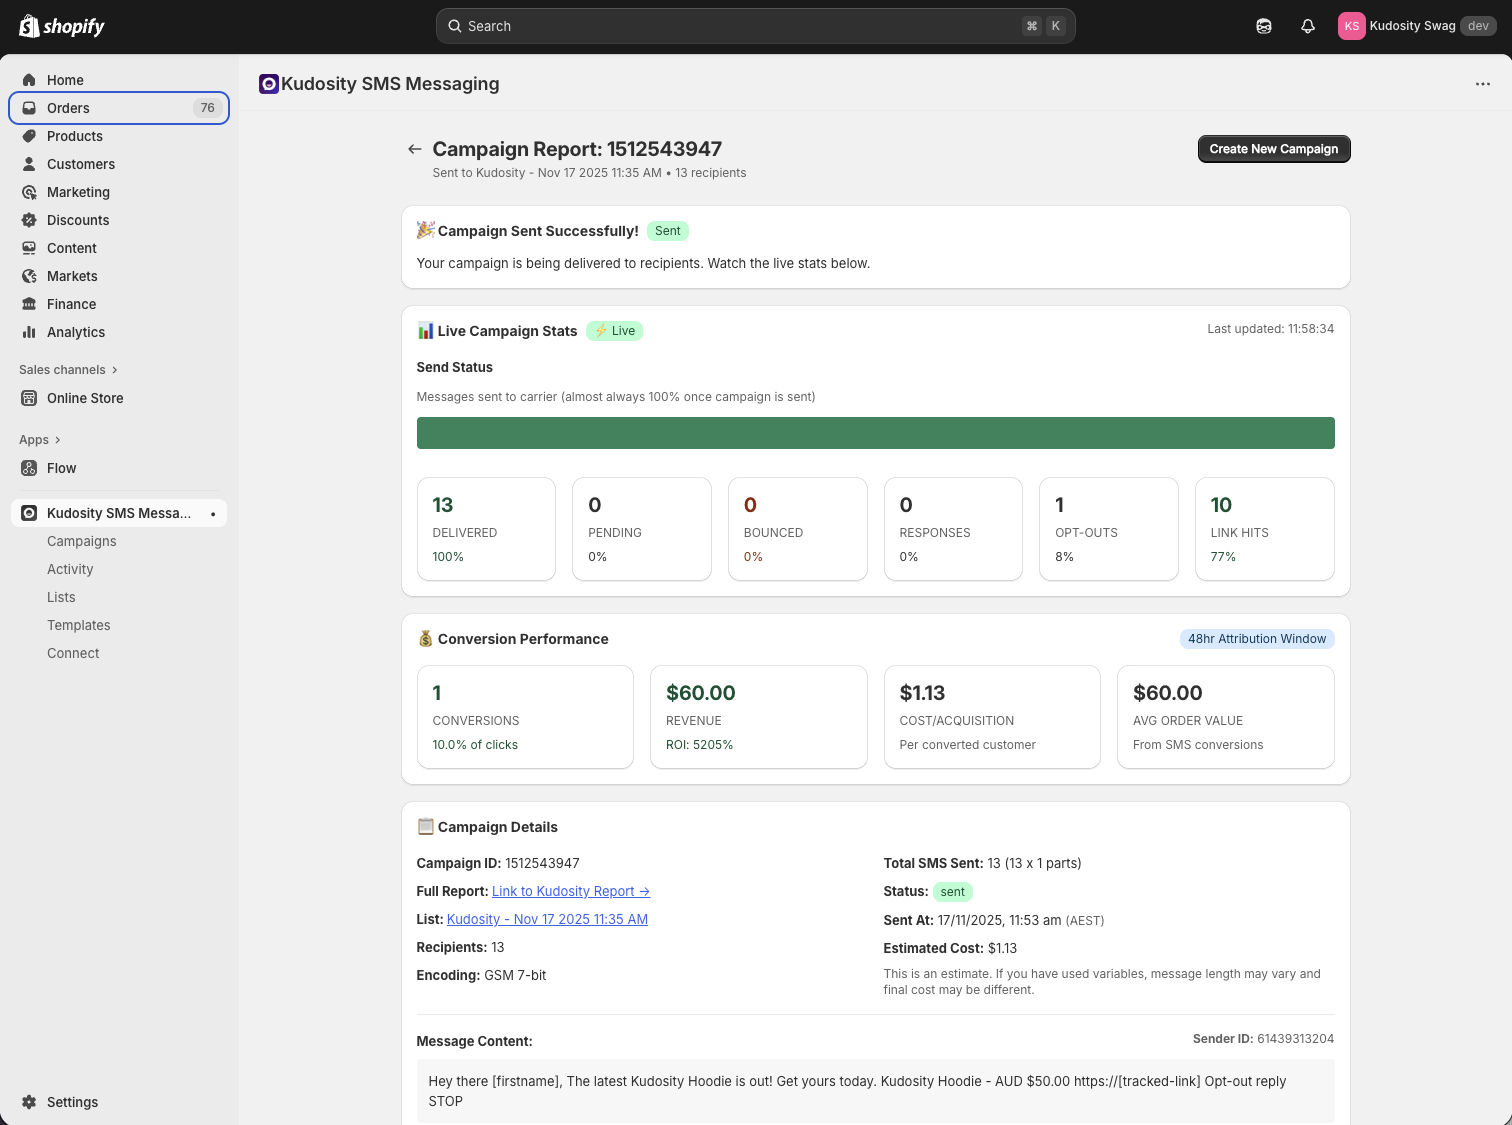Screen dimensions: 1512x1125
Task: Click the 'Last updated: 11:58:34' text
Action: pyautogui.click(x=1270, y=329)
